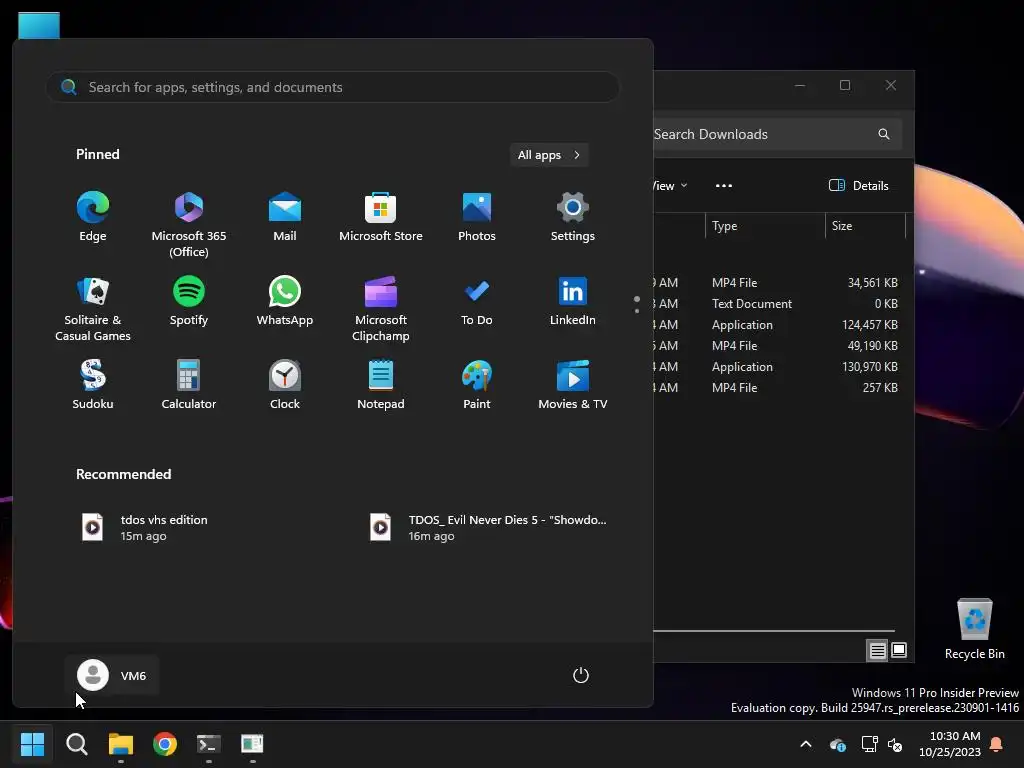Click Search Downloads box in File Explorer
Screen dimensions: 1024x768
[777, 134]
